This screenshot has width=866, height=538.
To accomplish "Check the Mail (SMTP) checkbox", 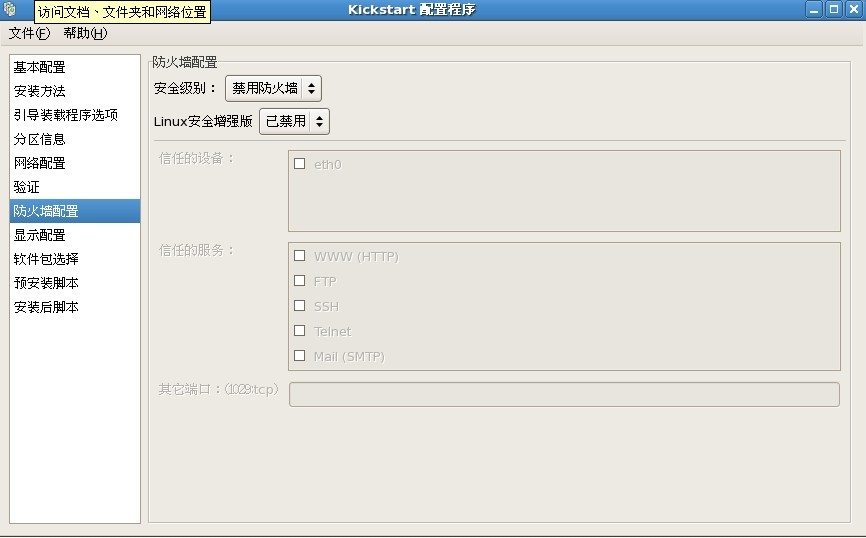I will 299,356.
